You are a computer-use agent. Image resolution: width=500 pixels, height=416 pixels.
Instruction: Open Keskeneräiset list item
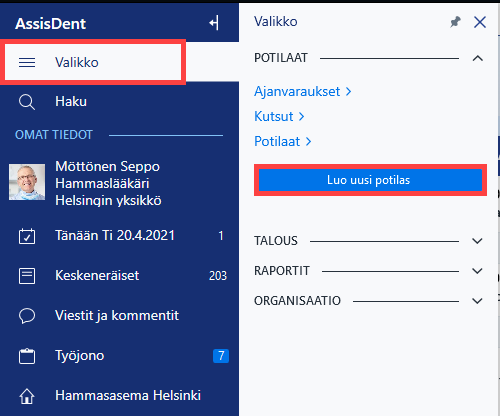click(x=97, y=276)
